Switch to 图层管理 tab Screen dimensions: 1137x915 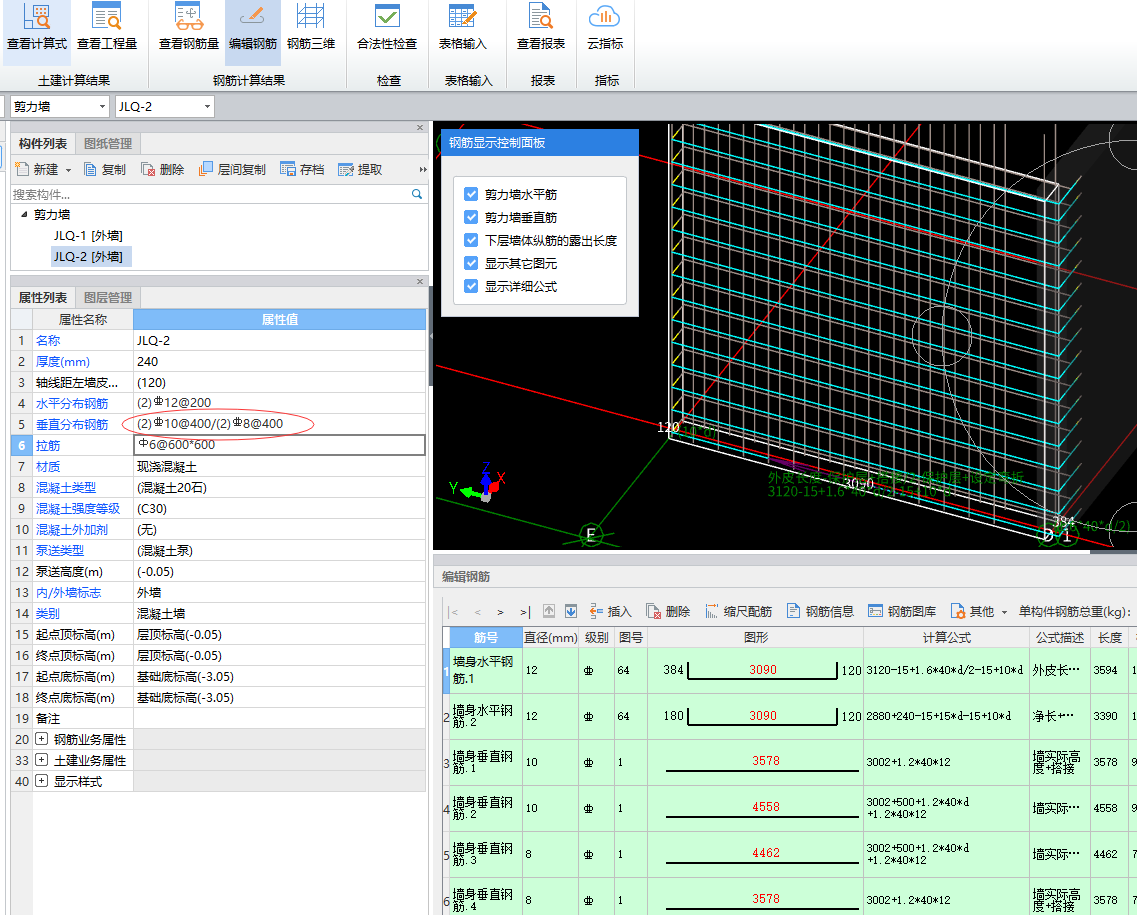(108, 297)
